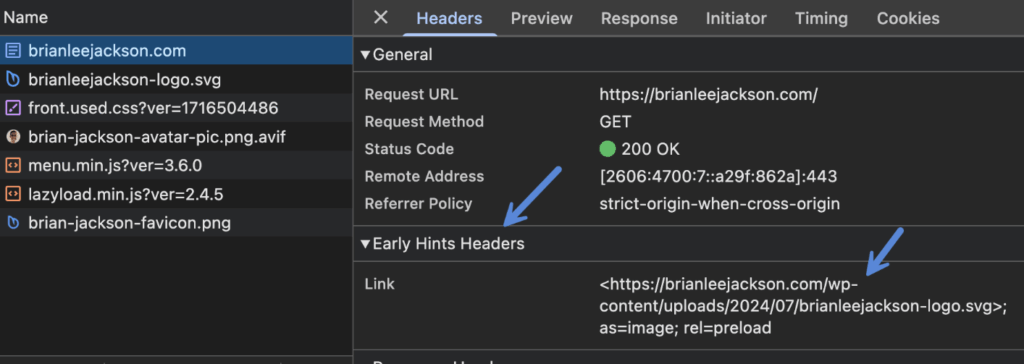Viewport: 1024px width, 364px height.
Task: Click strict-origin-when-cross-origin referrer policy value
Action: pyautogui.click(x=720, y=204)
